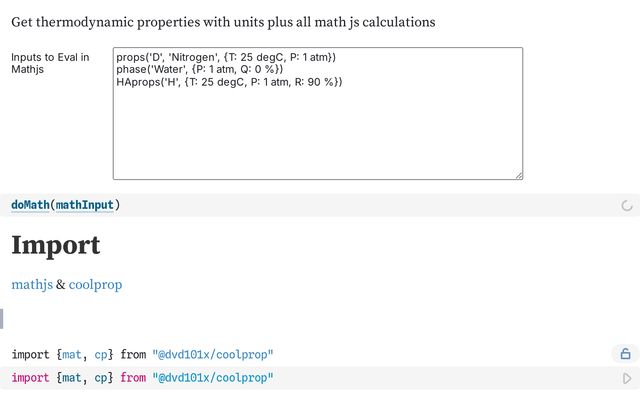Click the "Import" heading
The image size is (640, 400).
coord(56,245)
